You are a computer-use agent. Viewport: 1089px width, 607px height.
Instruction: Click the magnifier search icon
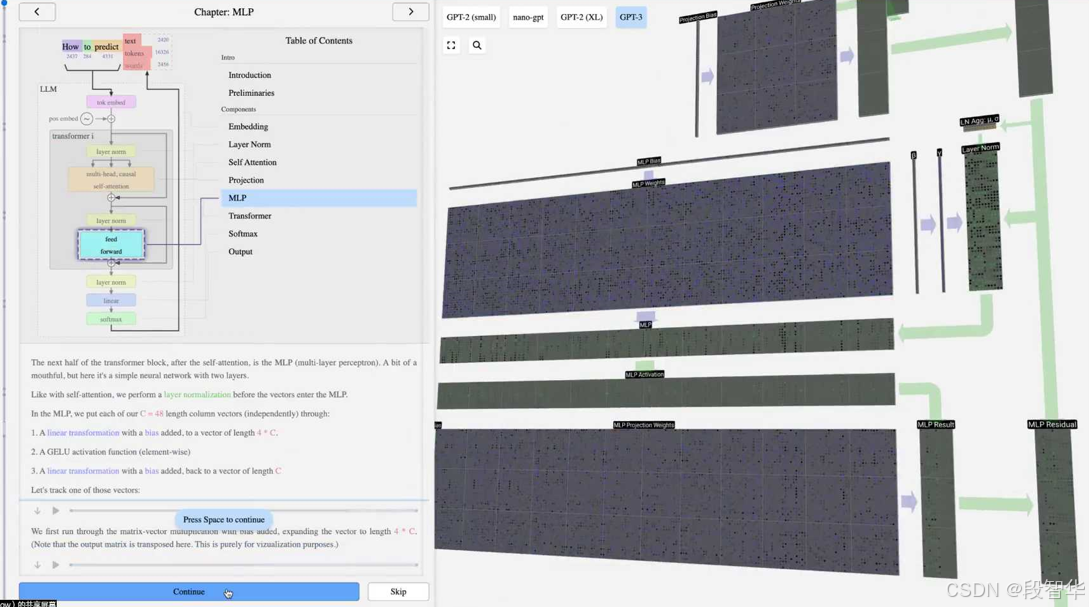(x=477, y=45)
